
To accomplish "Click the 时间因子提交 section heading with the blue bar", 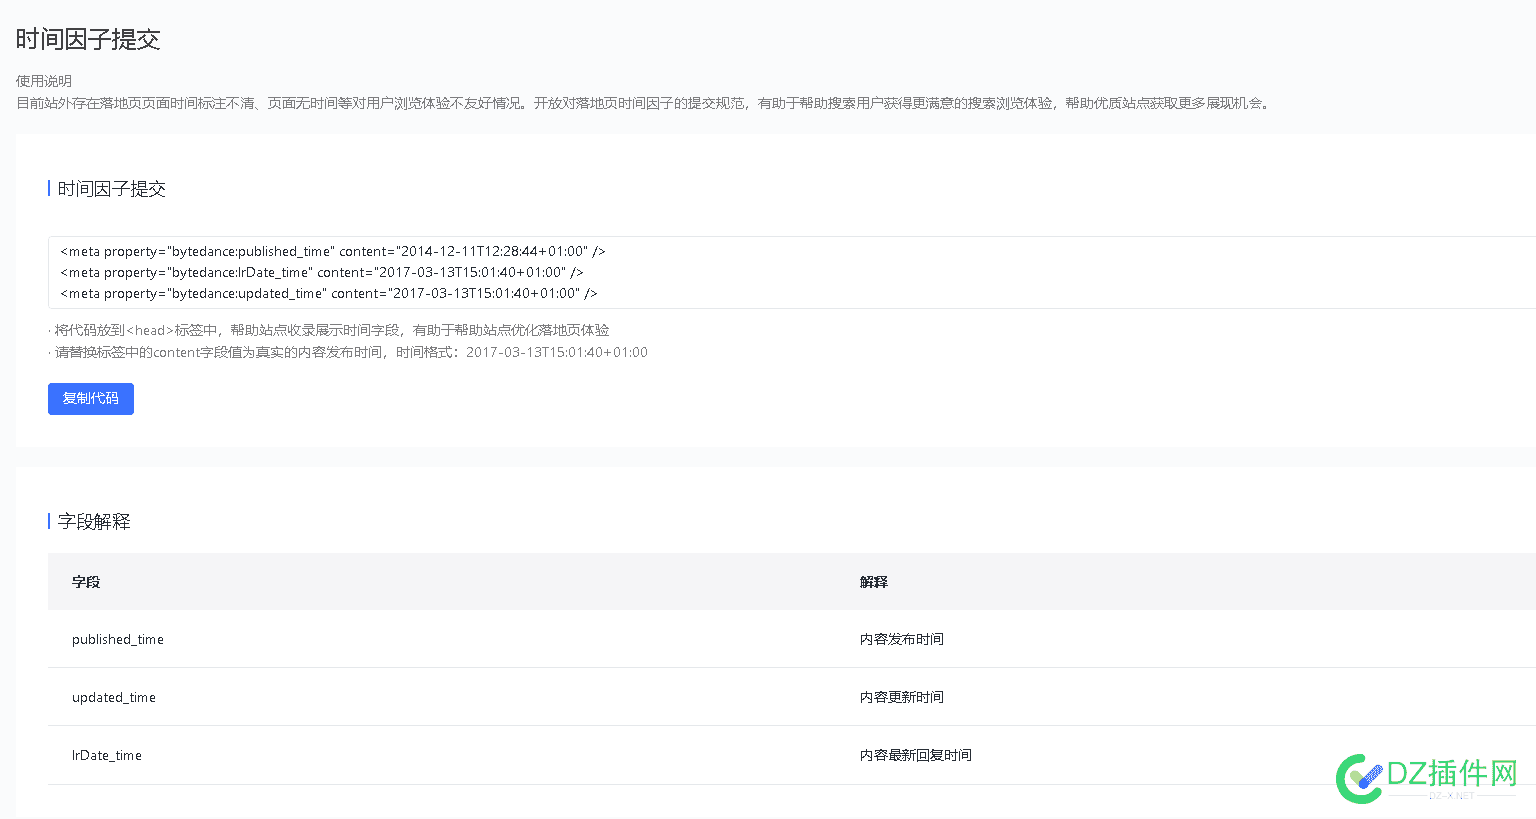I will pos(112,188).
